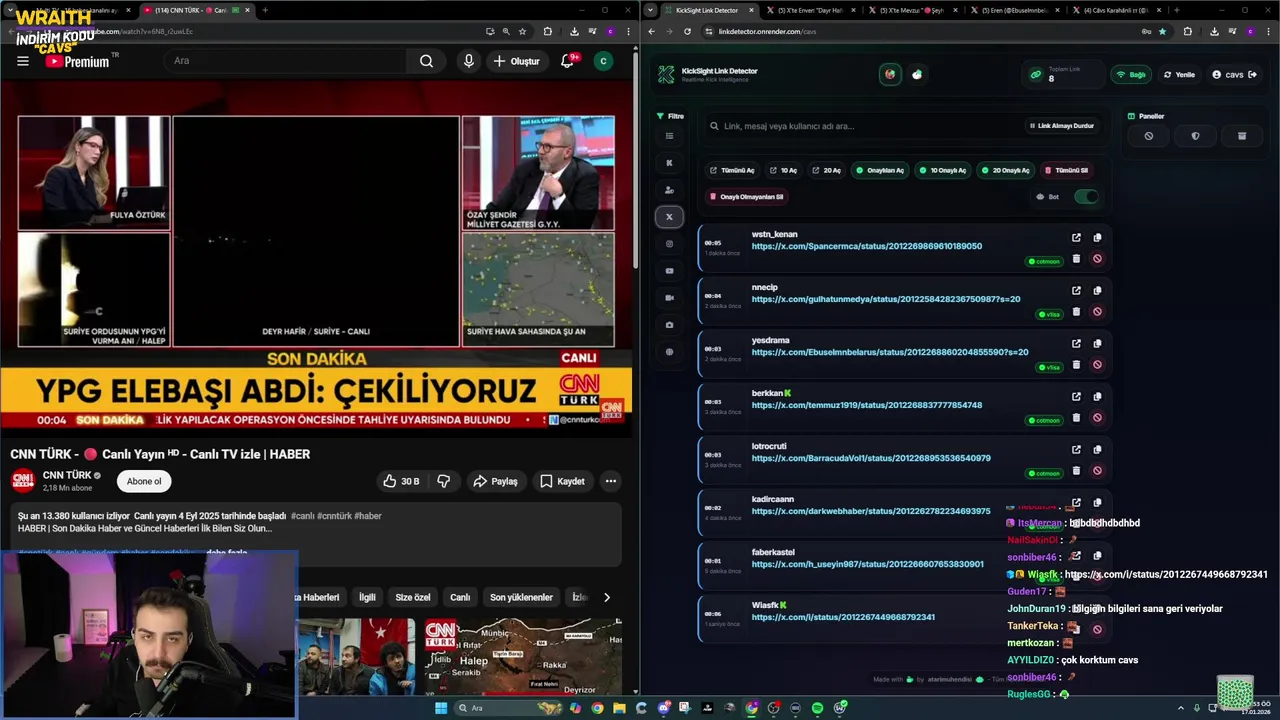The width and height of the screenshot is (1280, 720).
Task: Open wstn_kenan's Spancermca status link
Action: tap(866, 246)
